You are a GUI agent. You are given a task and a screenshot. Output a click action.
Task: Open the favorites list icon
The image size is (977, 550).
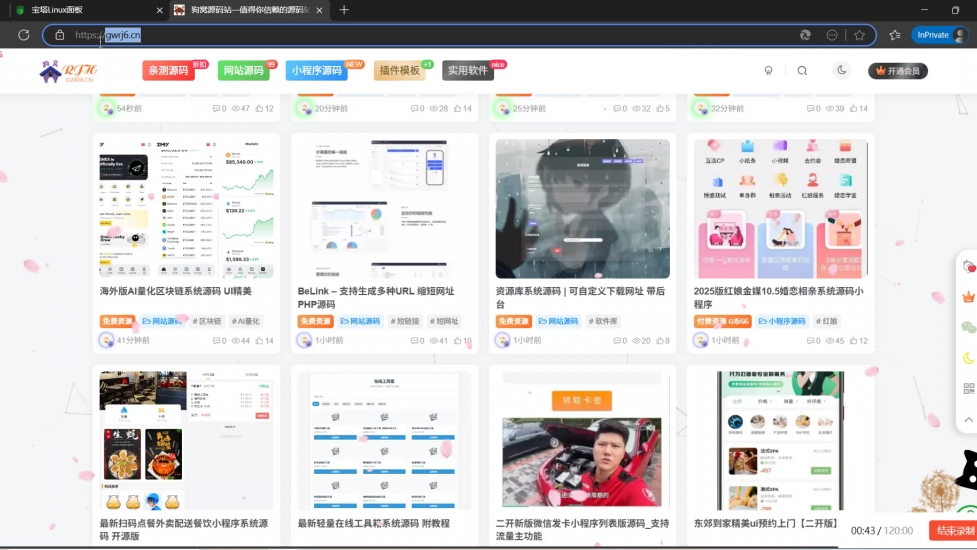895,35
